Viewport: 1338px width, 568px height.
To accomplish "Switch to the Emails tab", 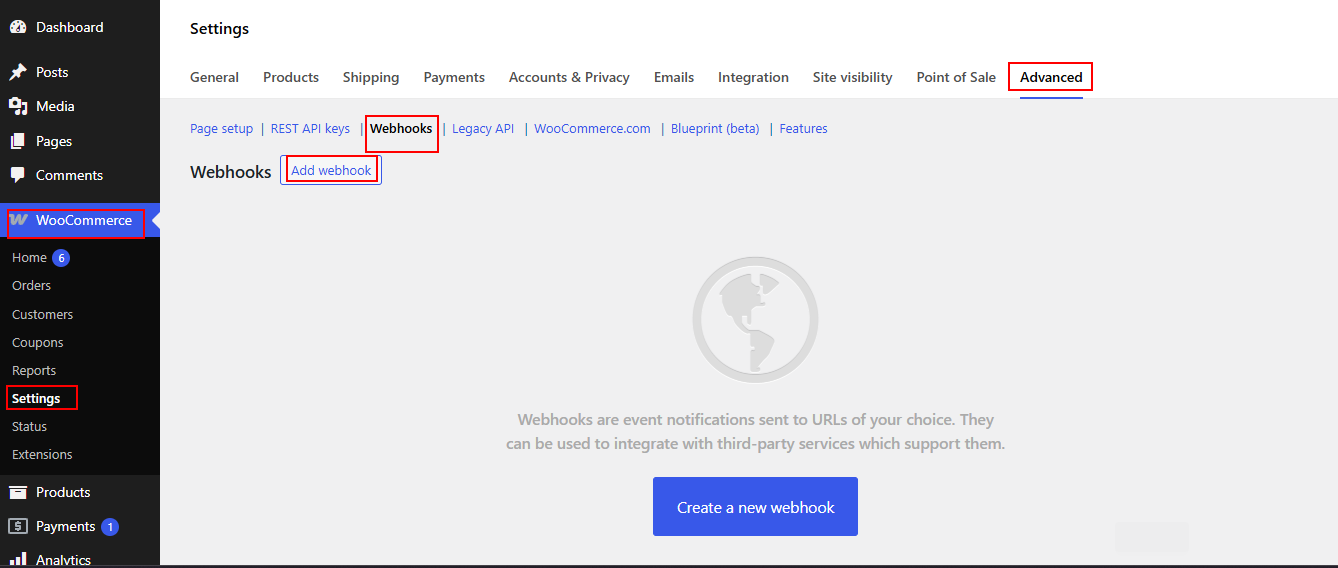I will tap(674, 77).
